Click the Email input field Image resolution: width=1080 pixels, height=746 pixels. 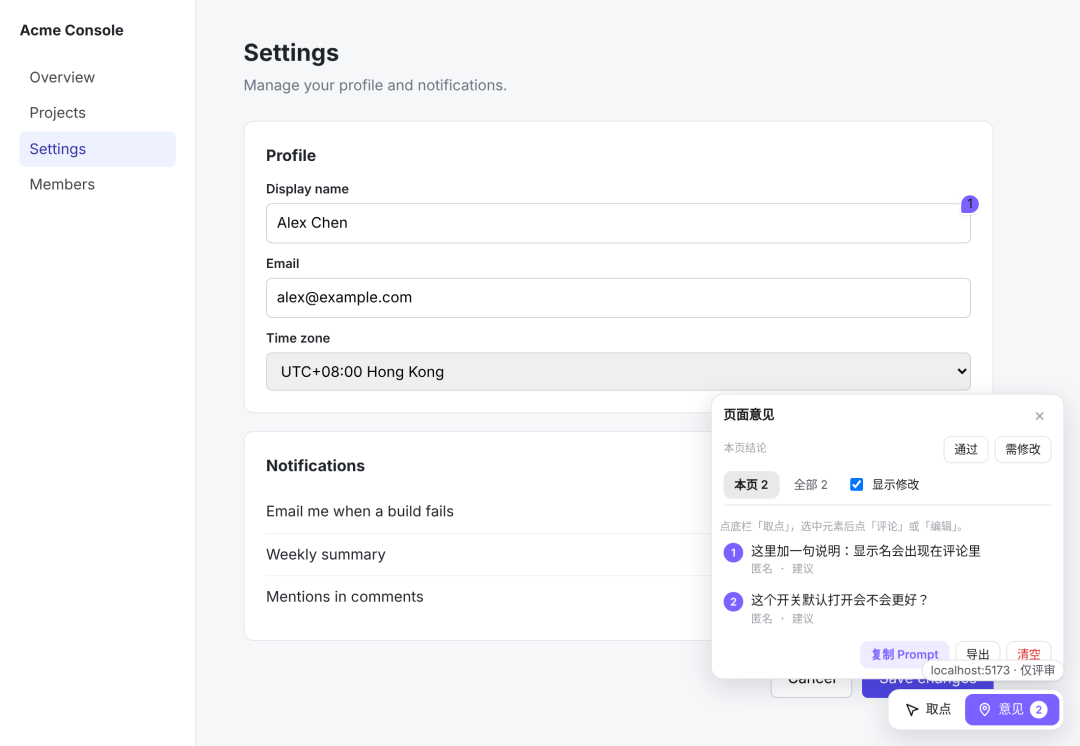coord(618,298)
